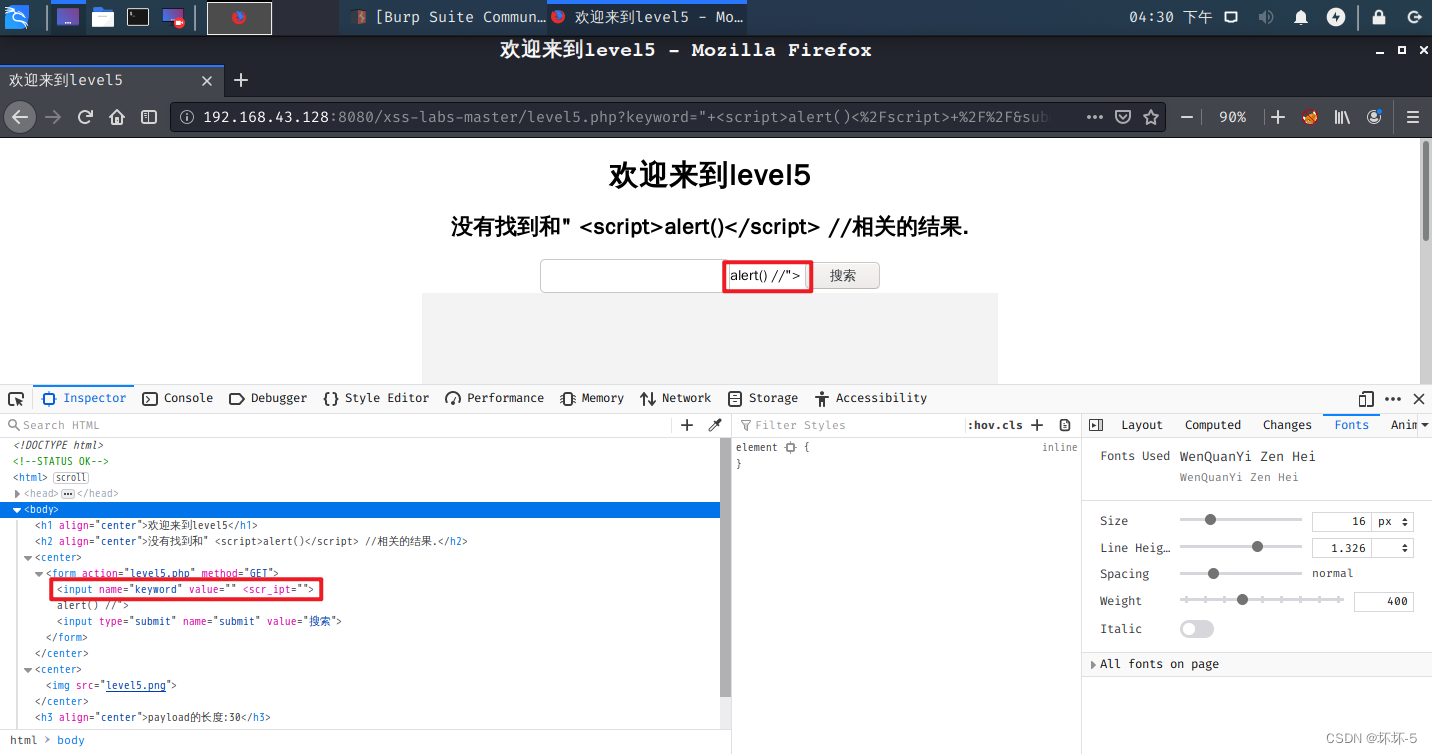Go back to the previous page in Firefox

click(x=20, y=117)
